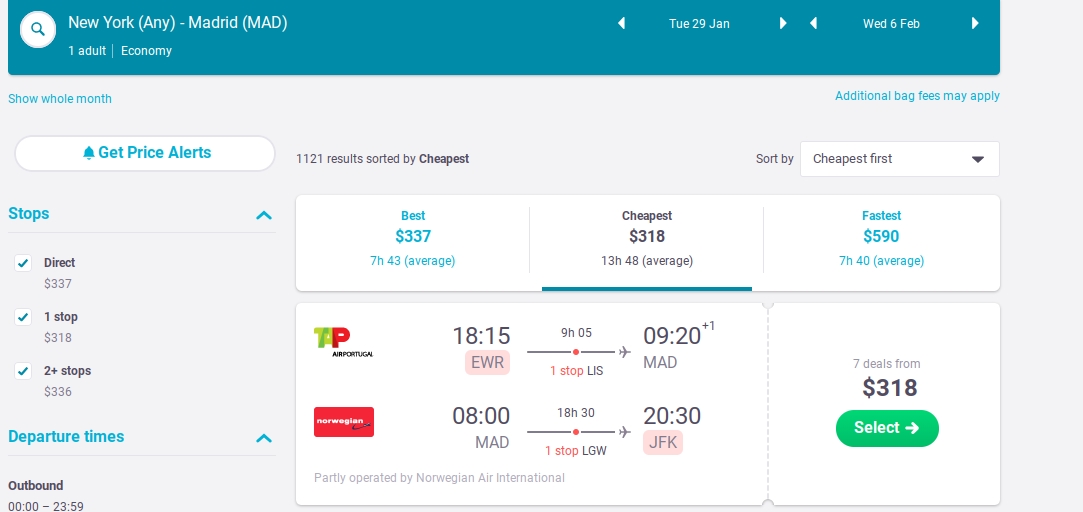Open Additional bag fees may apply link
This screenshot has width=1083, height=512.
[917, 96]
